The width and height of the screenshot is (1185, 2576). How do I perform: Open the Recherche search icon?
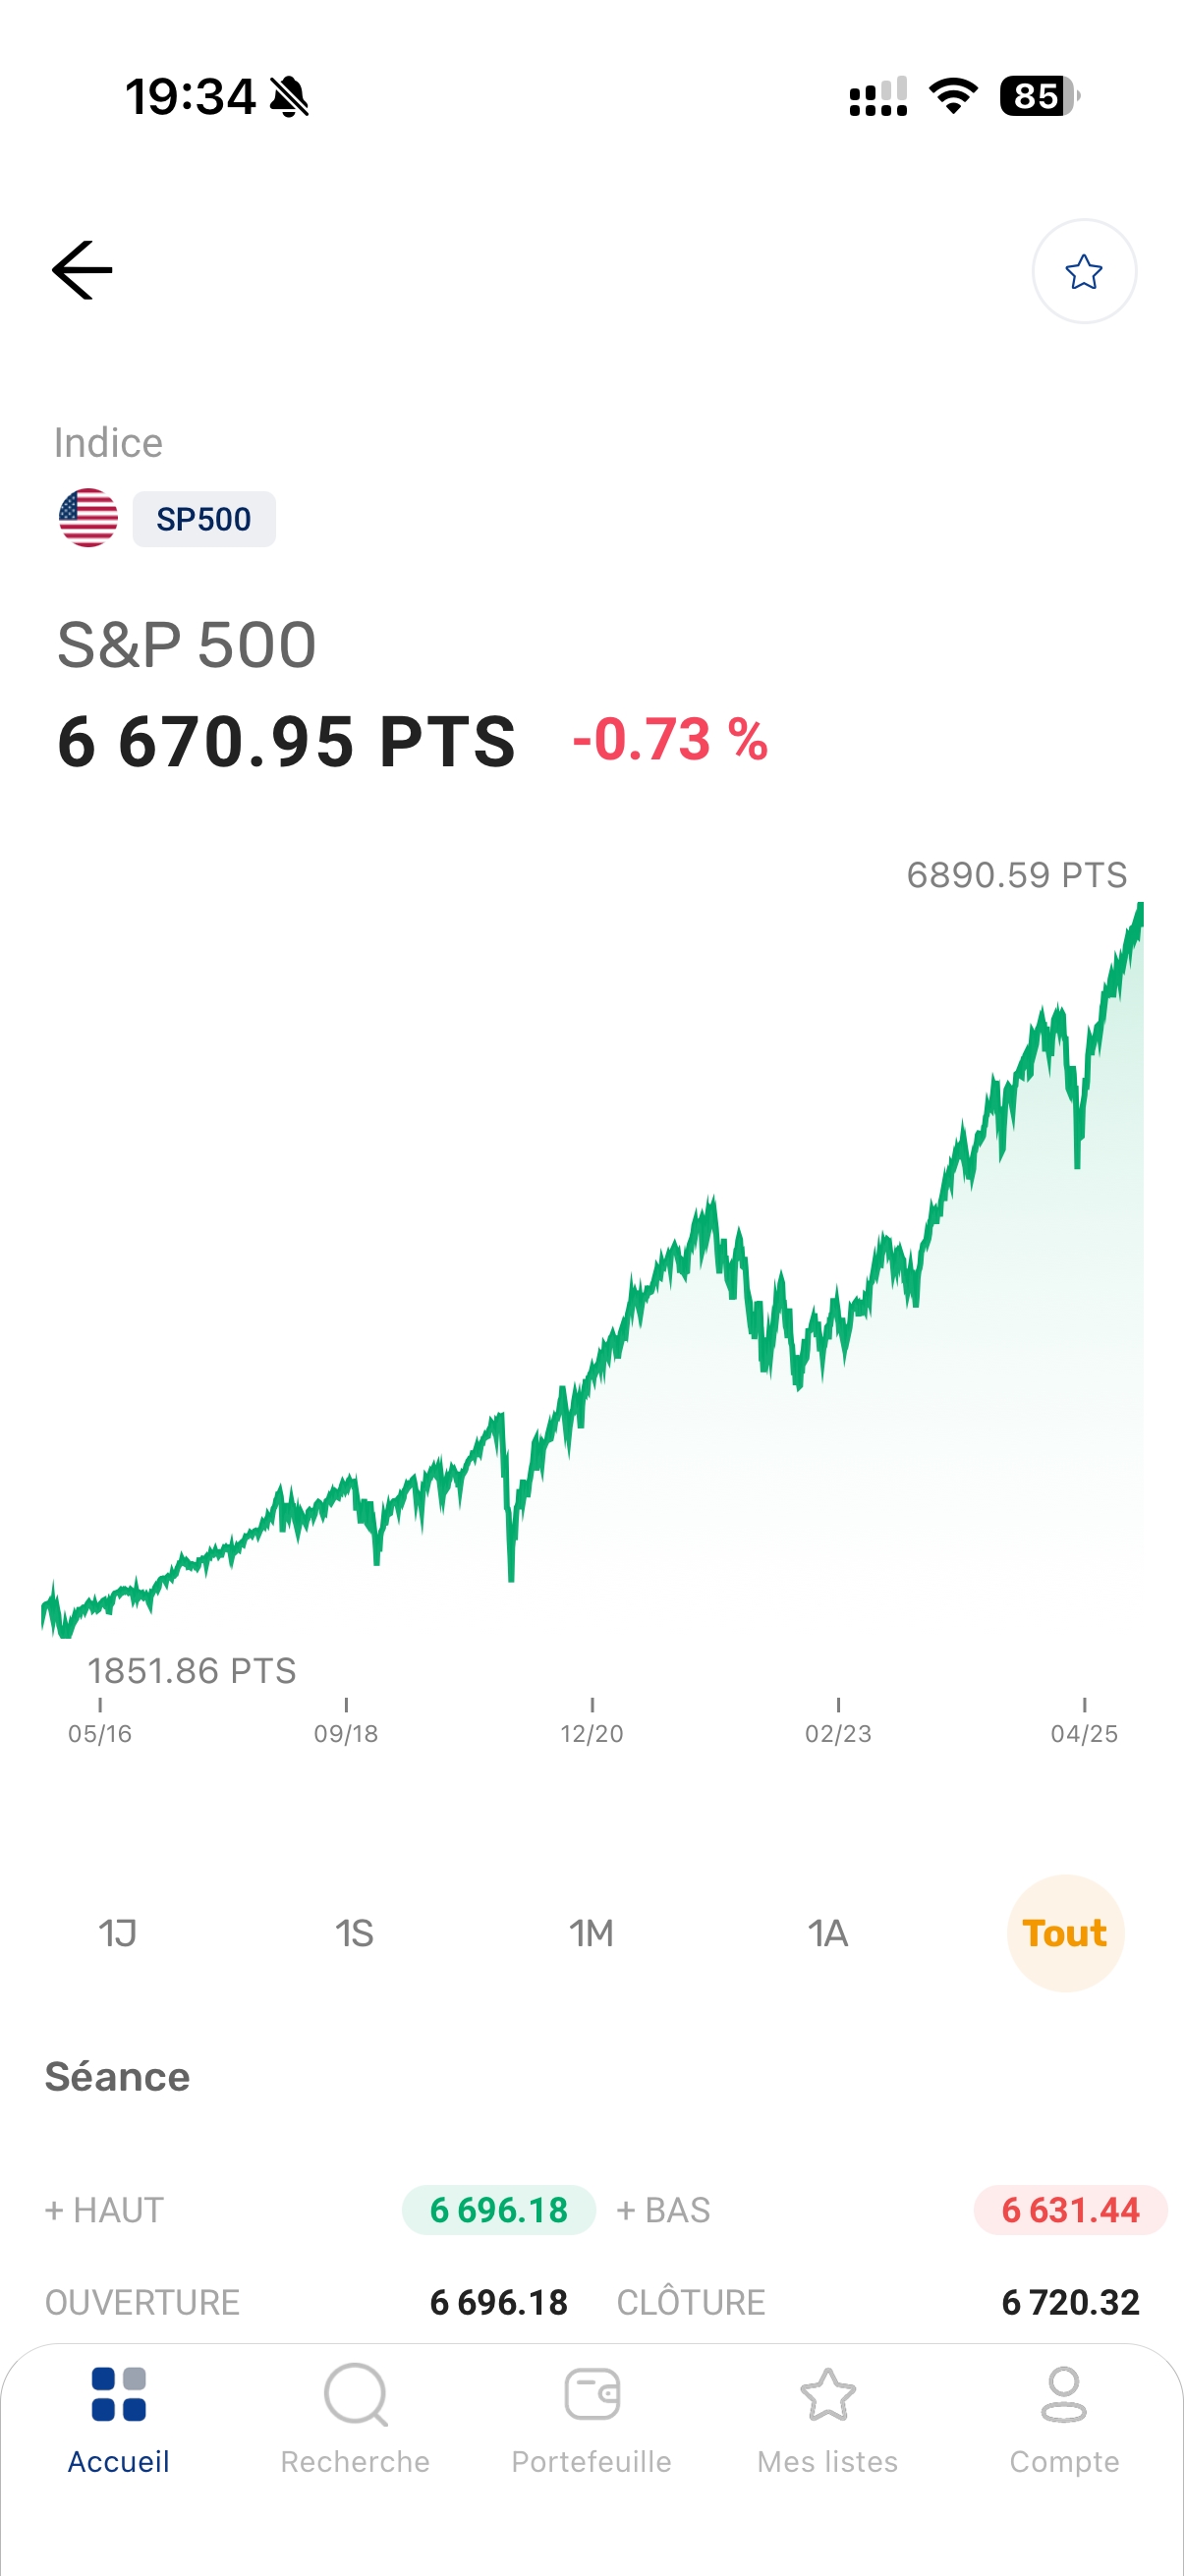tap(355, 2394)
